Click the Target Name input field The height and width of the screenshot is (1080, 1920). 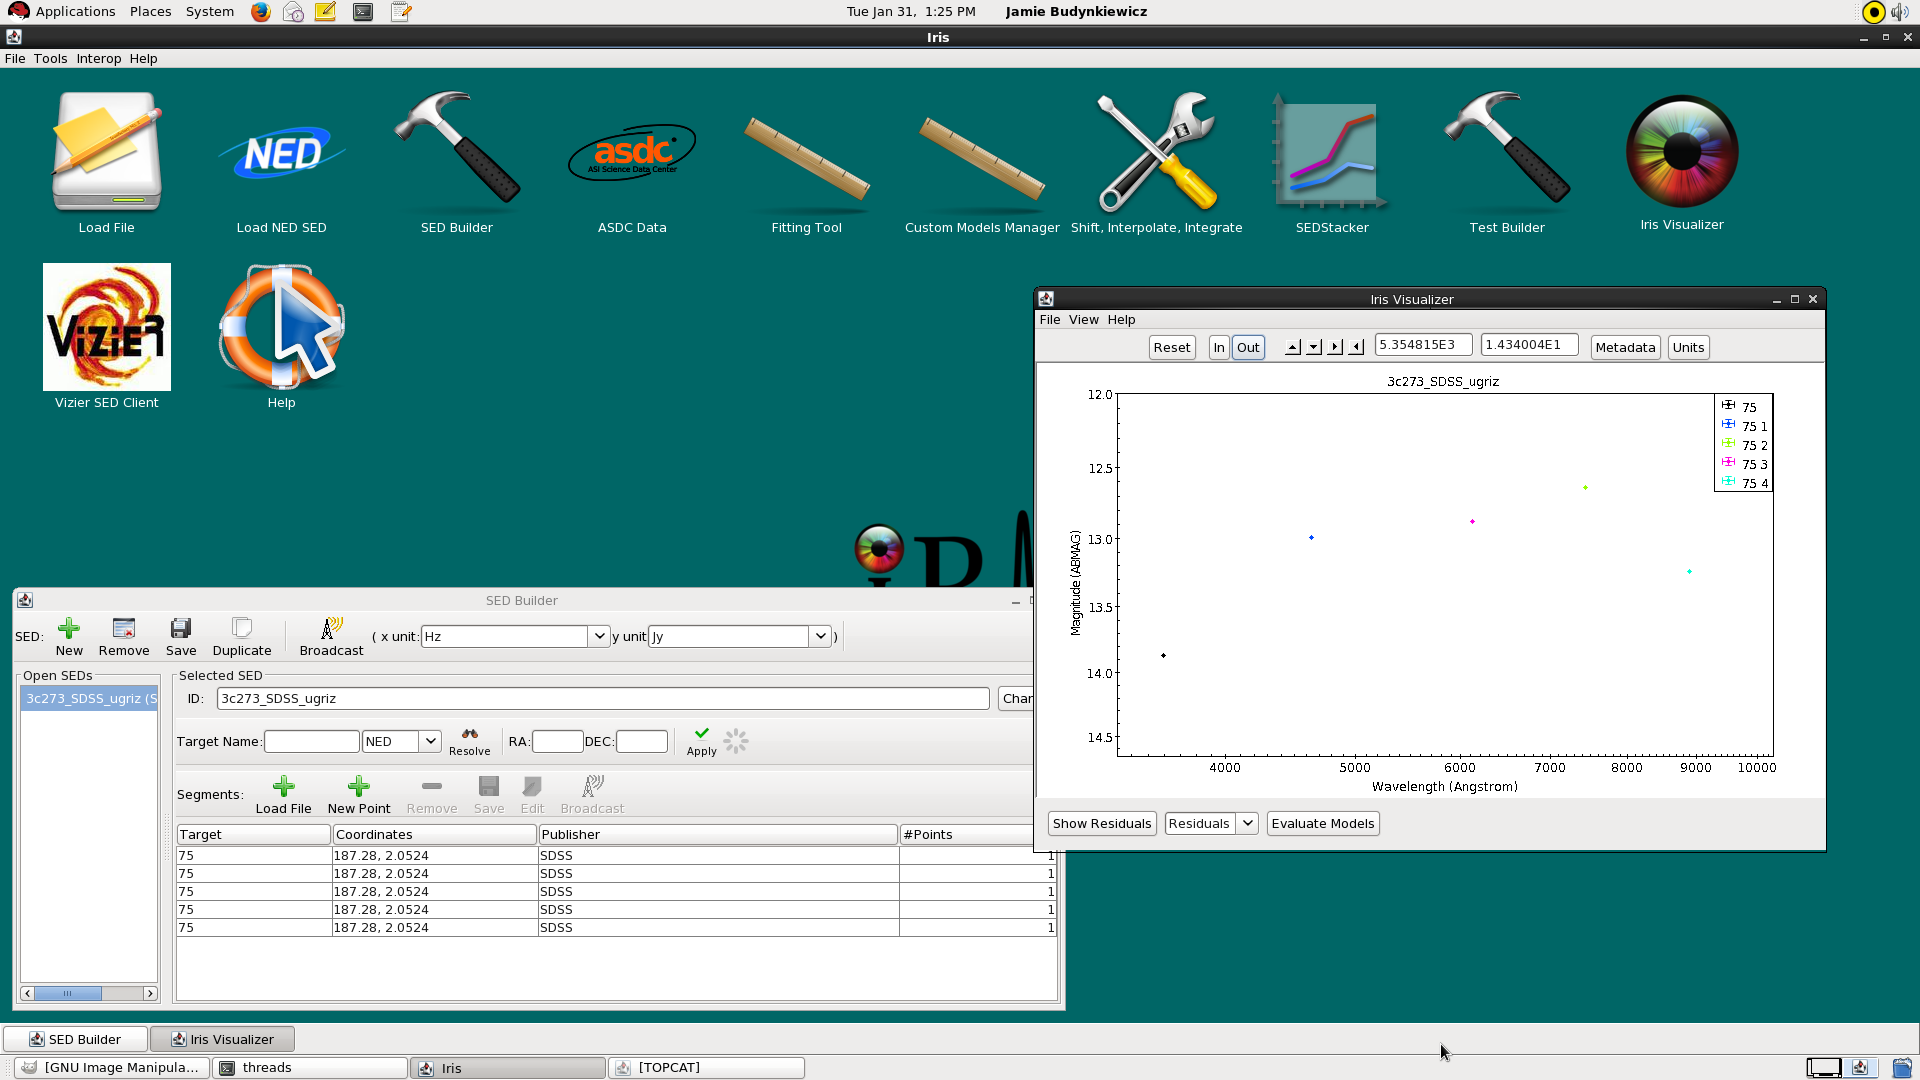pyautogui.click(x=311, y=741)
